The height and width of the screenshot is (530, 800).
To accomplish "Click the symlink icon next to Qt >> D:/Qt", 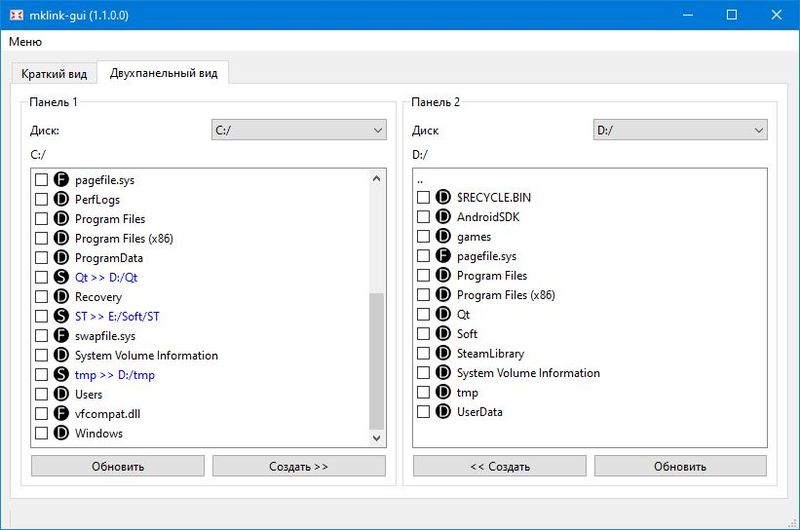I will pos(60,277).
